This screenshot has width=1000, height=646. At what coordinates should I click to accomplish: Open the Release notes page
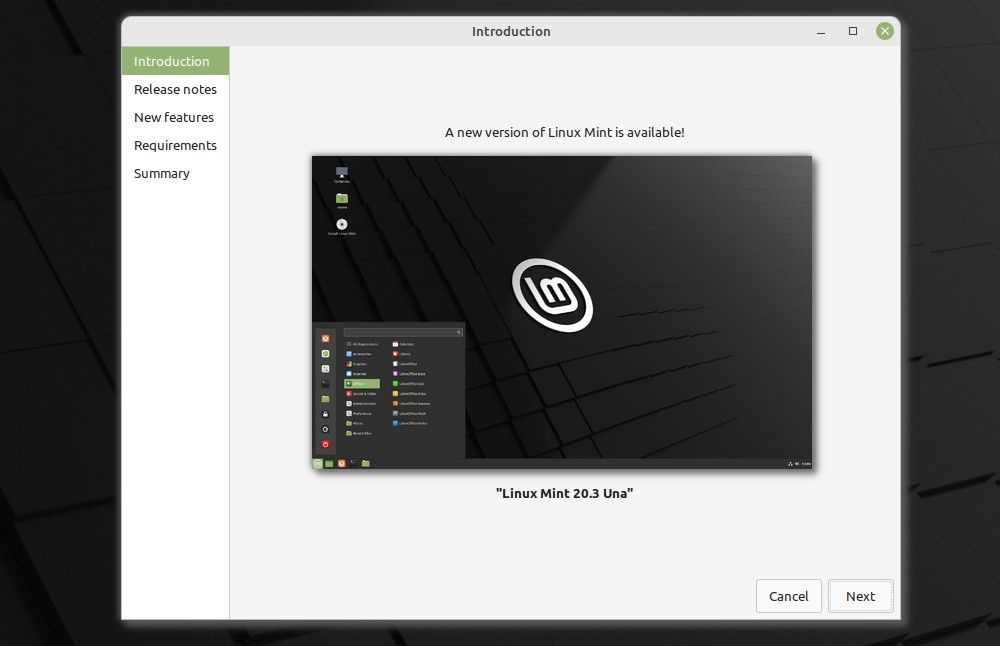point(175,89)
